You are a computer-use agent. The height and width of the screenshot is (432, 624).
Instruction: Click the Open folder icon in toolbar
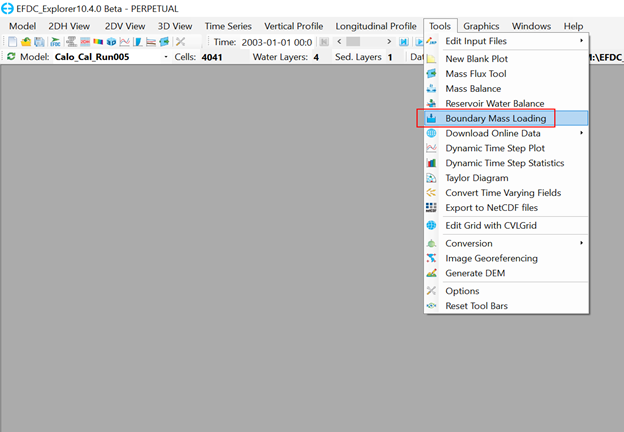[x=26, y=42]
